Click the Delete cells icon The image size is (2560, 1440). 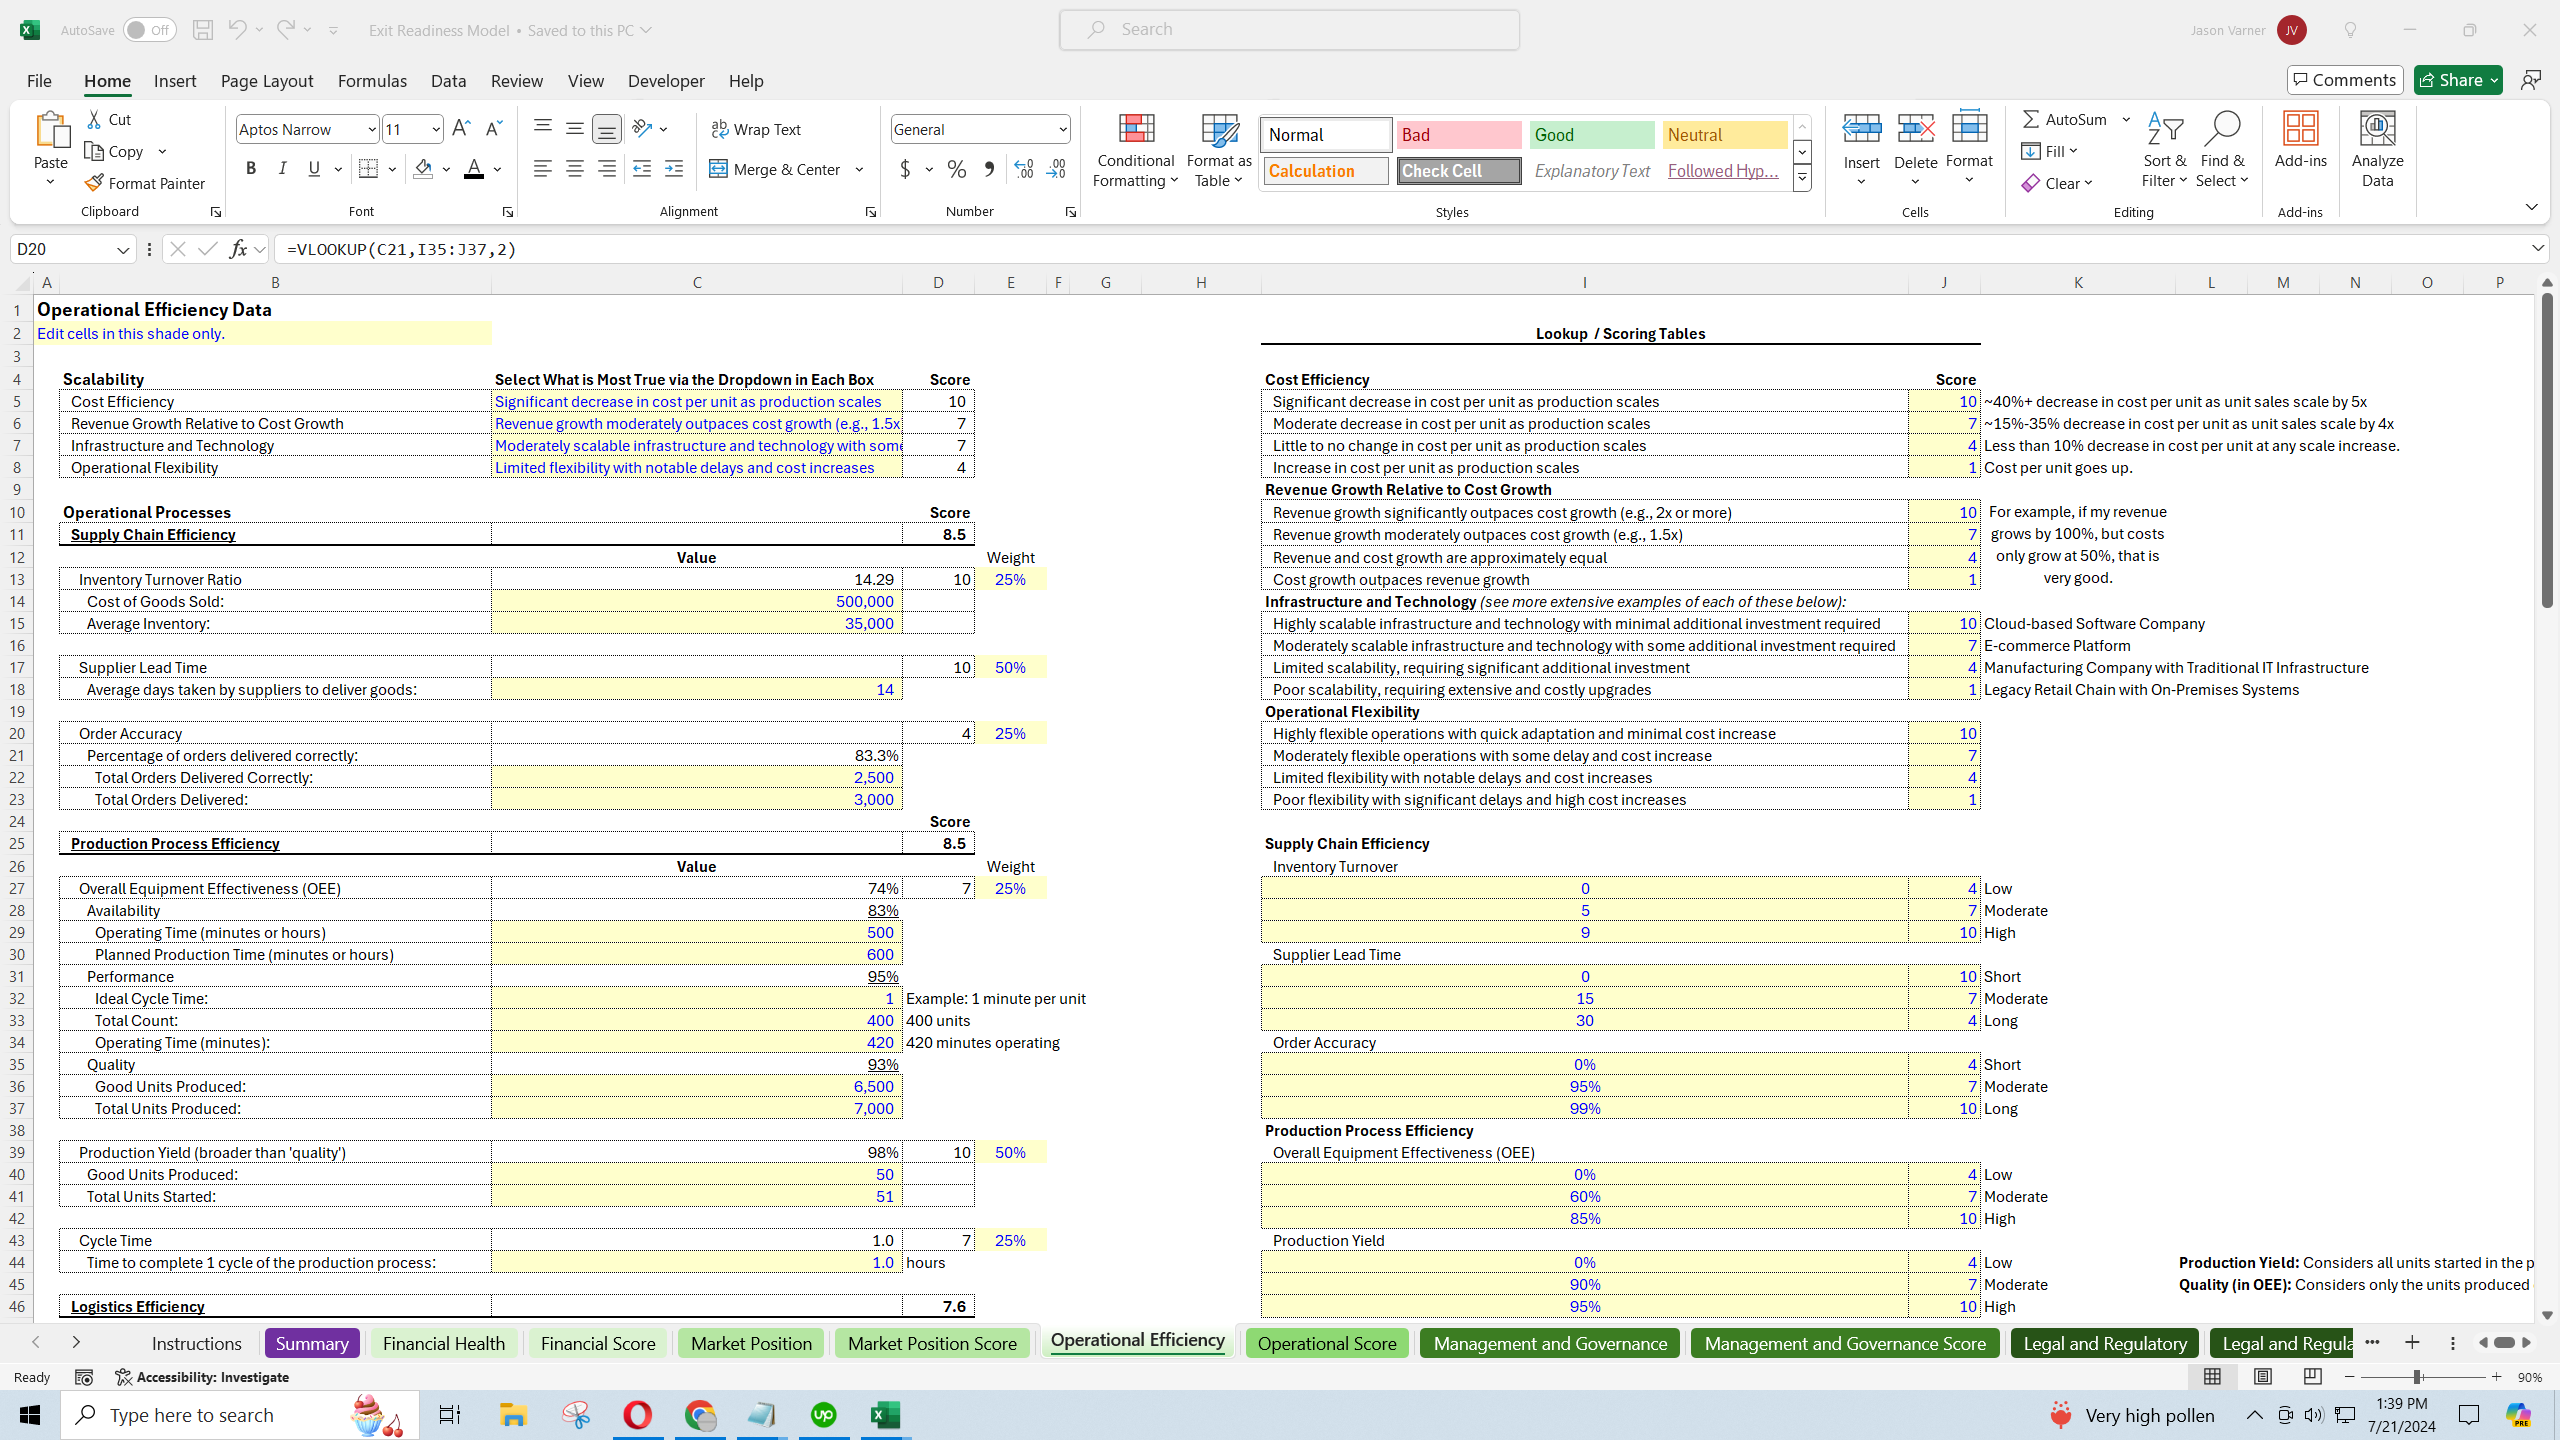[1916, 130]
